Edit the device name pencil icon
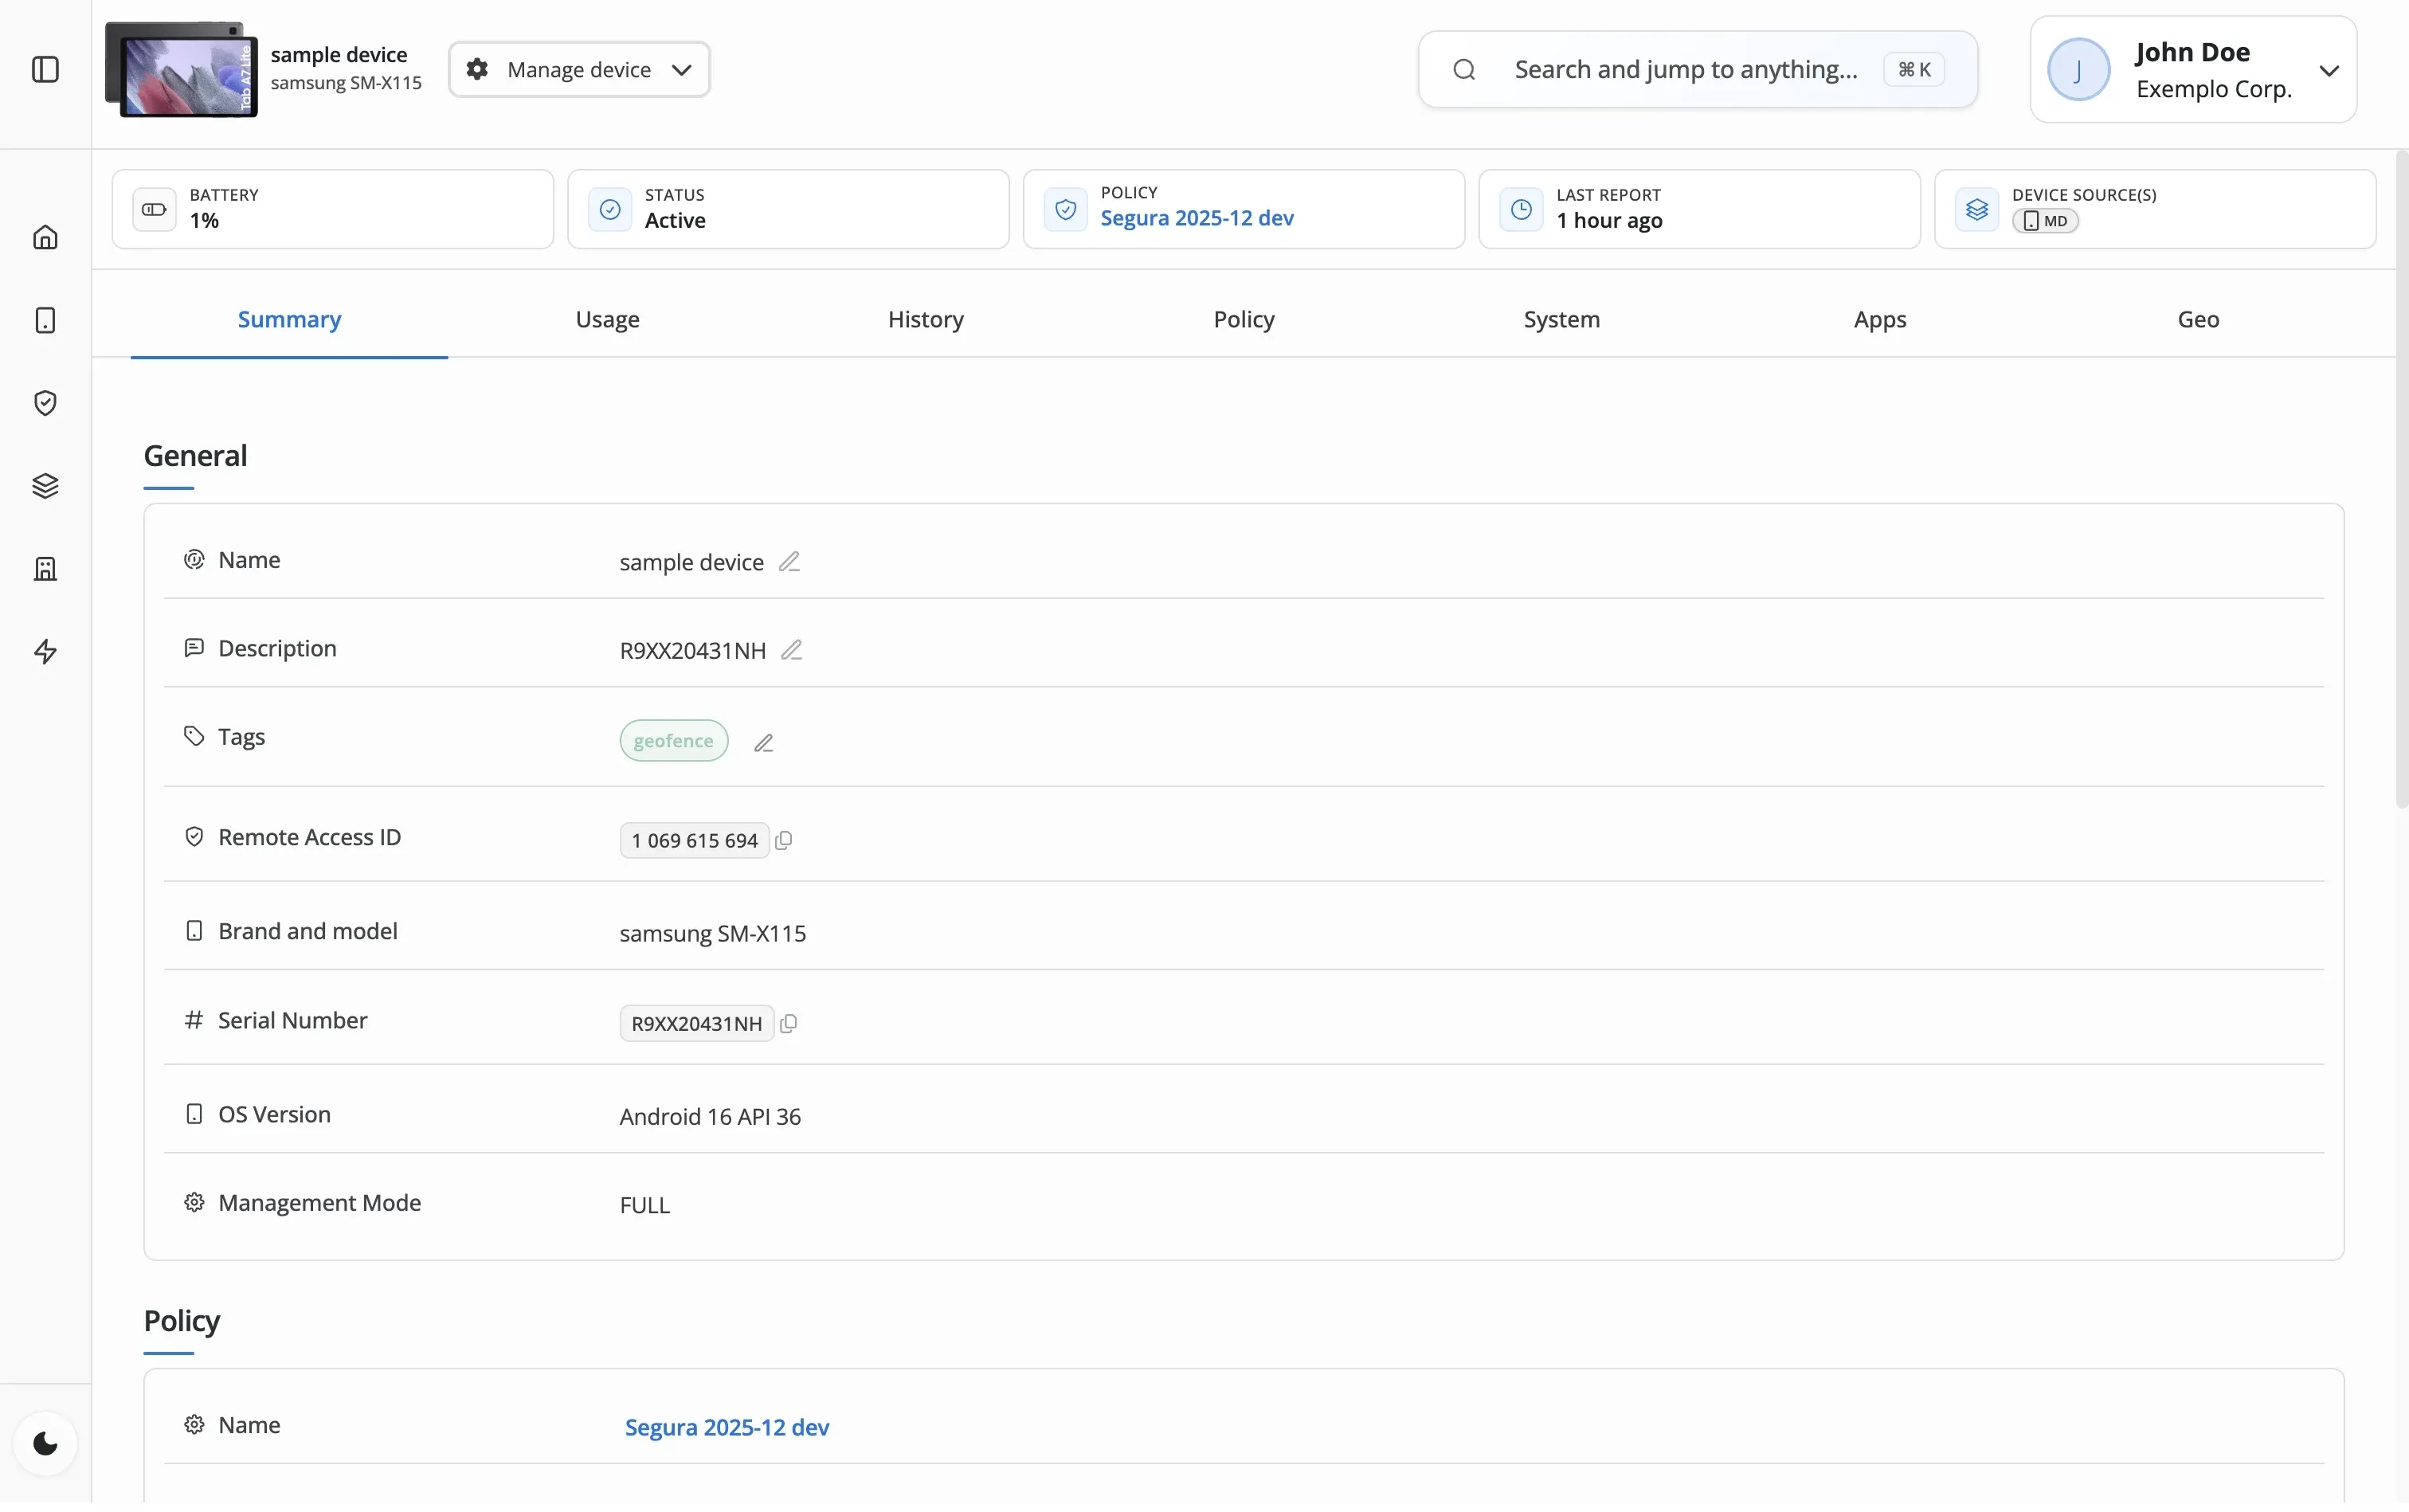This screenshot has width=2409, height=1512. click(x=789, y=562)
